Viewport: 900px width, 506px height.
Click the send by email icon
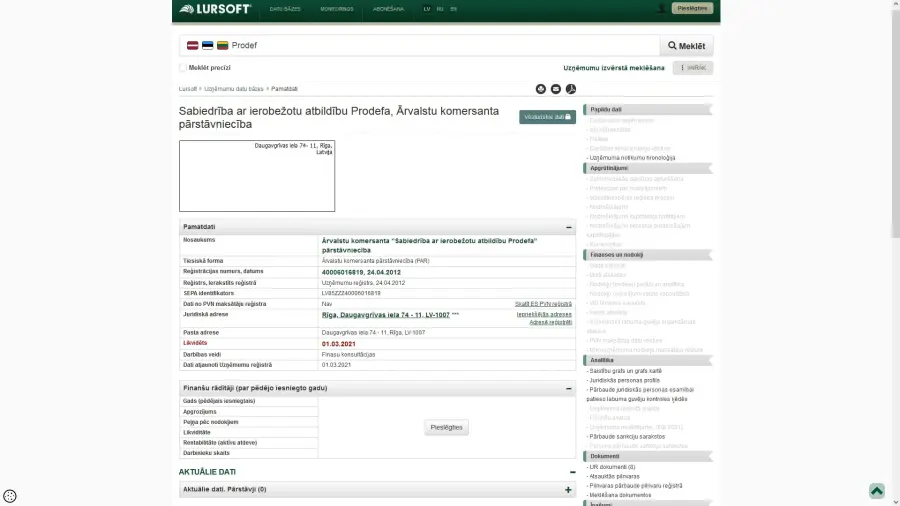pyautogui.click(x=556, y=89)
